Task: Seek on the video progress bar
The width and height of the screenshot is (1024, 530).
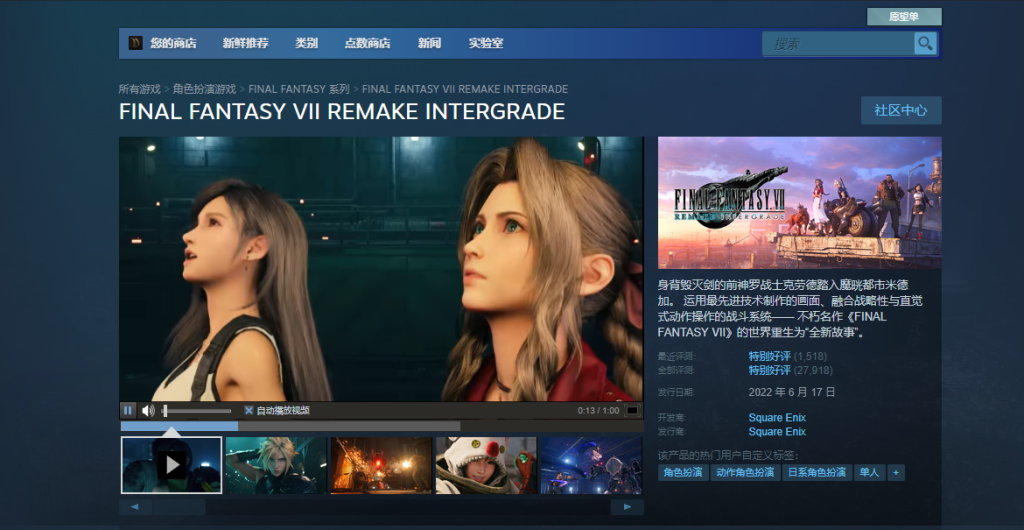Action: tap(382, 426)
